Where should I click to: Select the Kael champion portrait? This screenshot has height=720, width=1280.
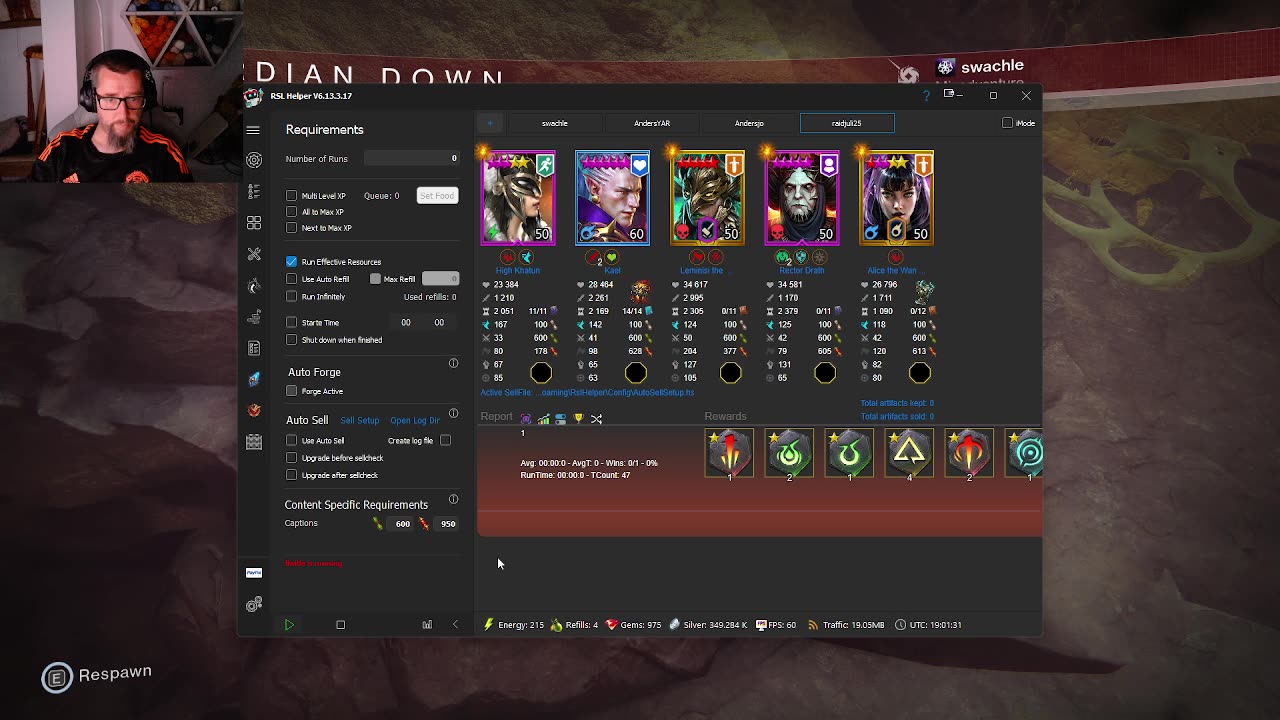click(613, 198)
